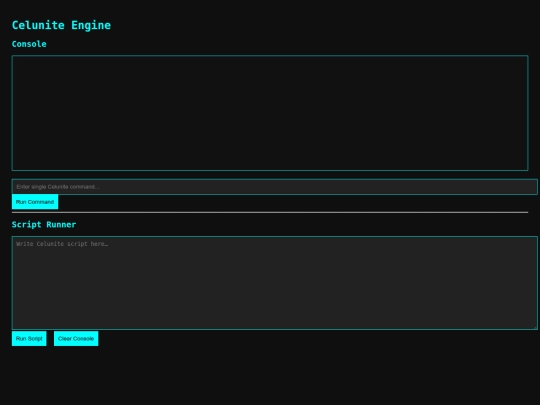Click the Script Runner heading
Screen dimensions: 540x405
pos(44,225)
